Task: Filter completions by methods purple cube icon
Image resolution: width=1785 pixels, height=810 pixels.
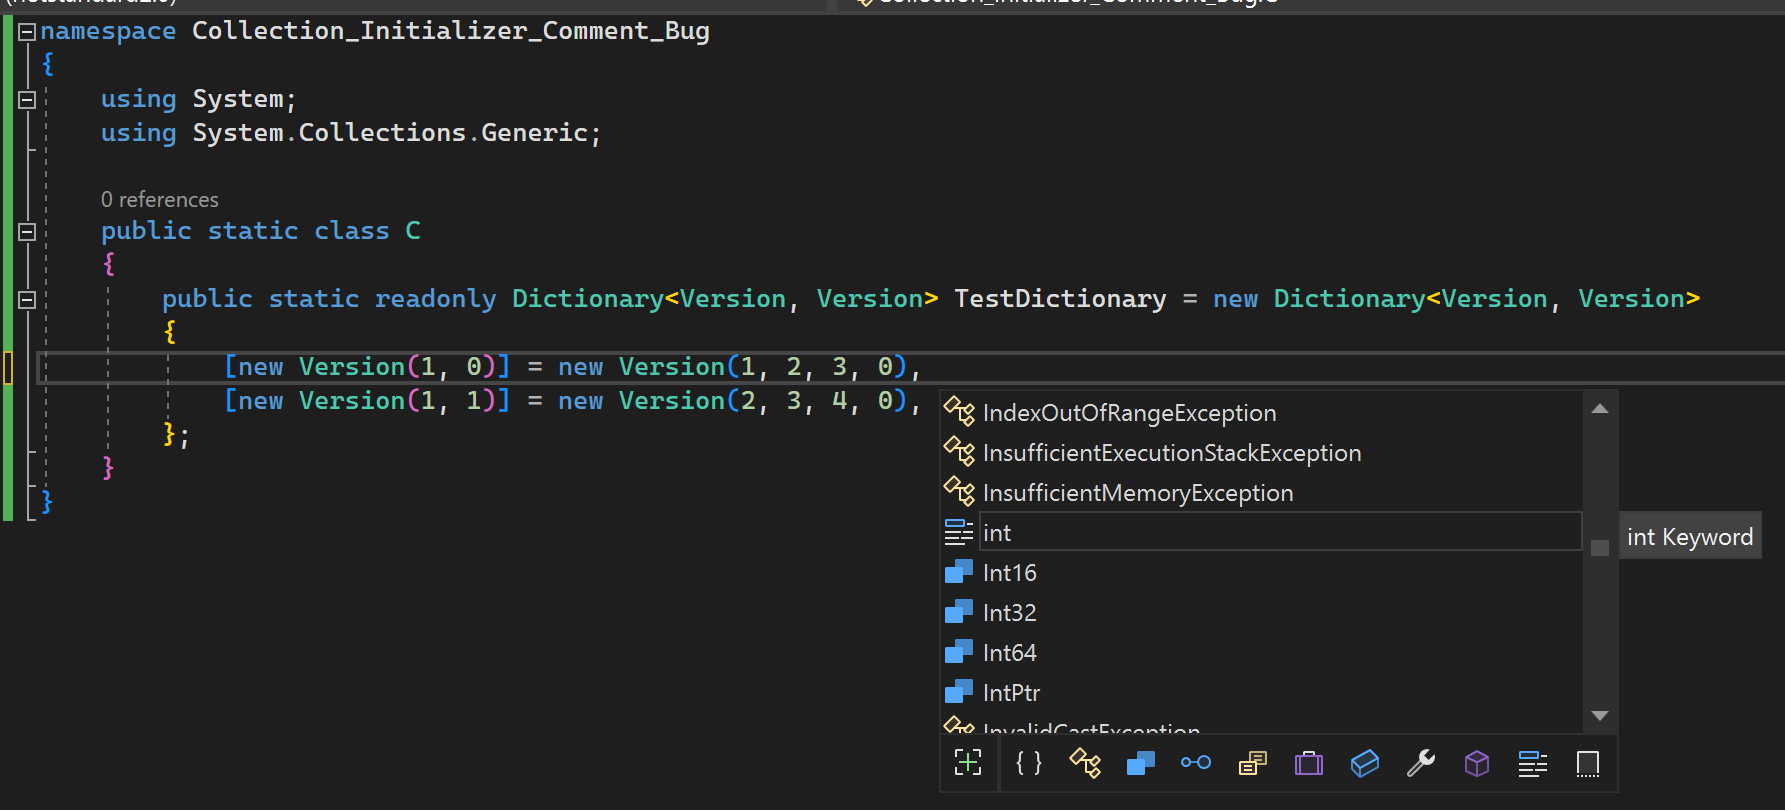Action: pos(1477,763)
